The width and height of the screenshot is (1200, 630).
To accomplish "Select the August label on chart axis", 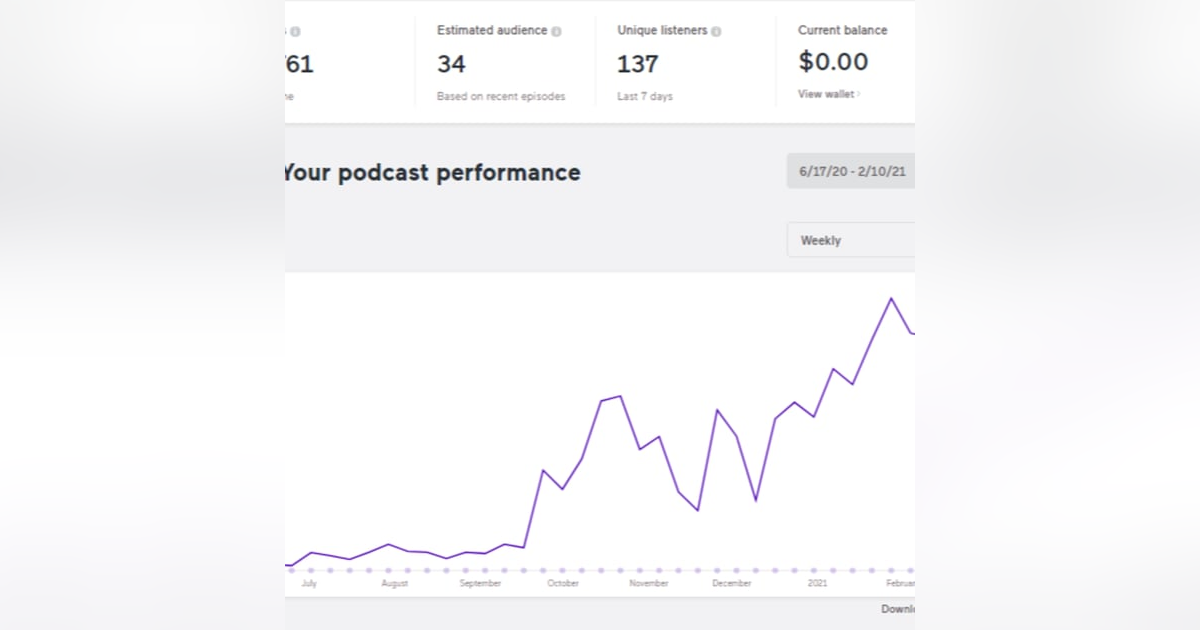I will [395, 583].
